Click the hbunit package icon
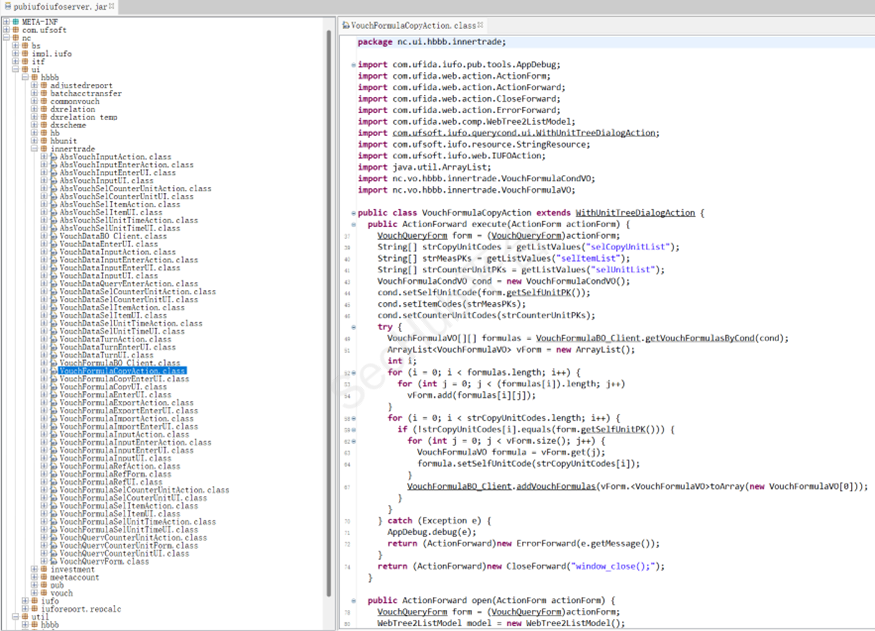This screenshot has width=875, height=631. pos(44,141)
